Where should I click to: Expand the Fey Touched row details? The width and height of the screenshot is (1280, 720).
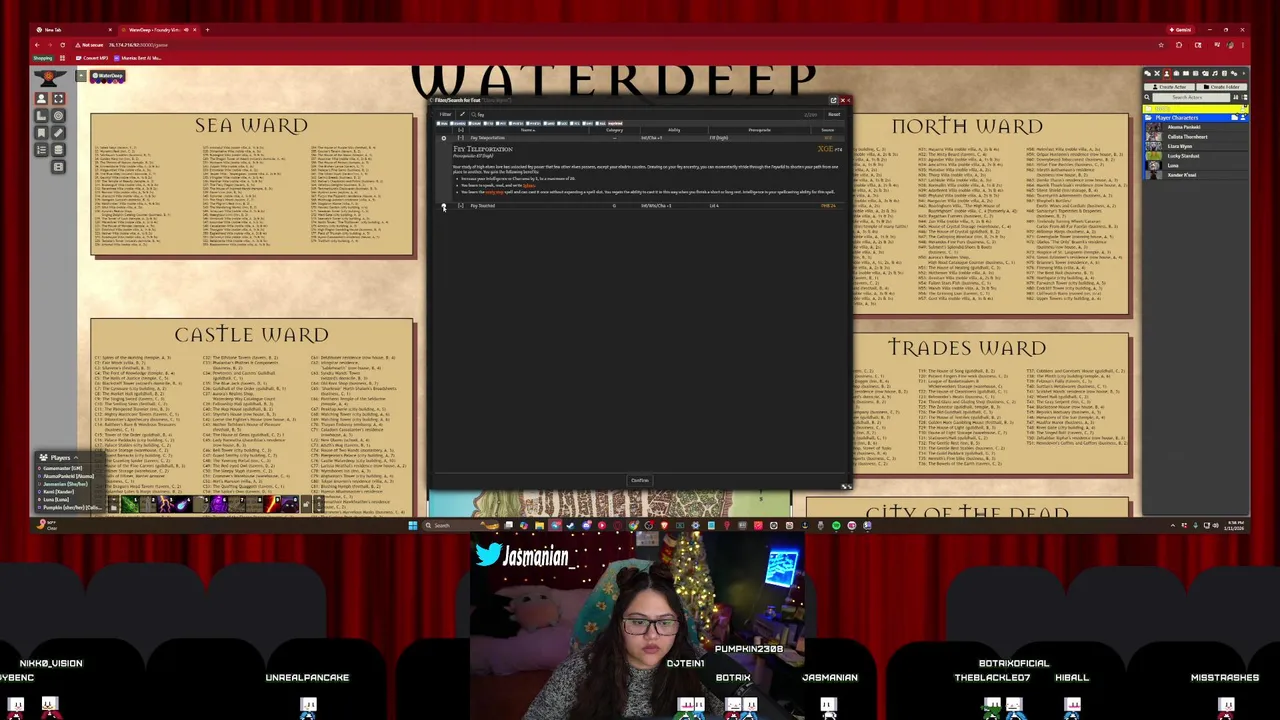click(461, 206)
